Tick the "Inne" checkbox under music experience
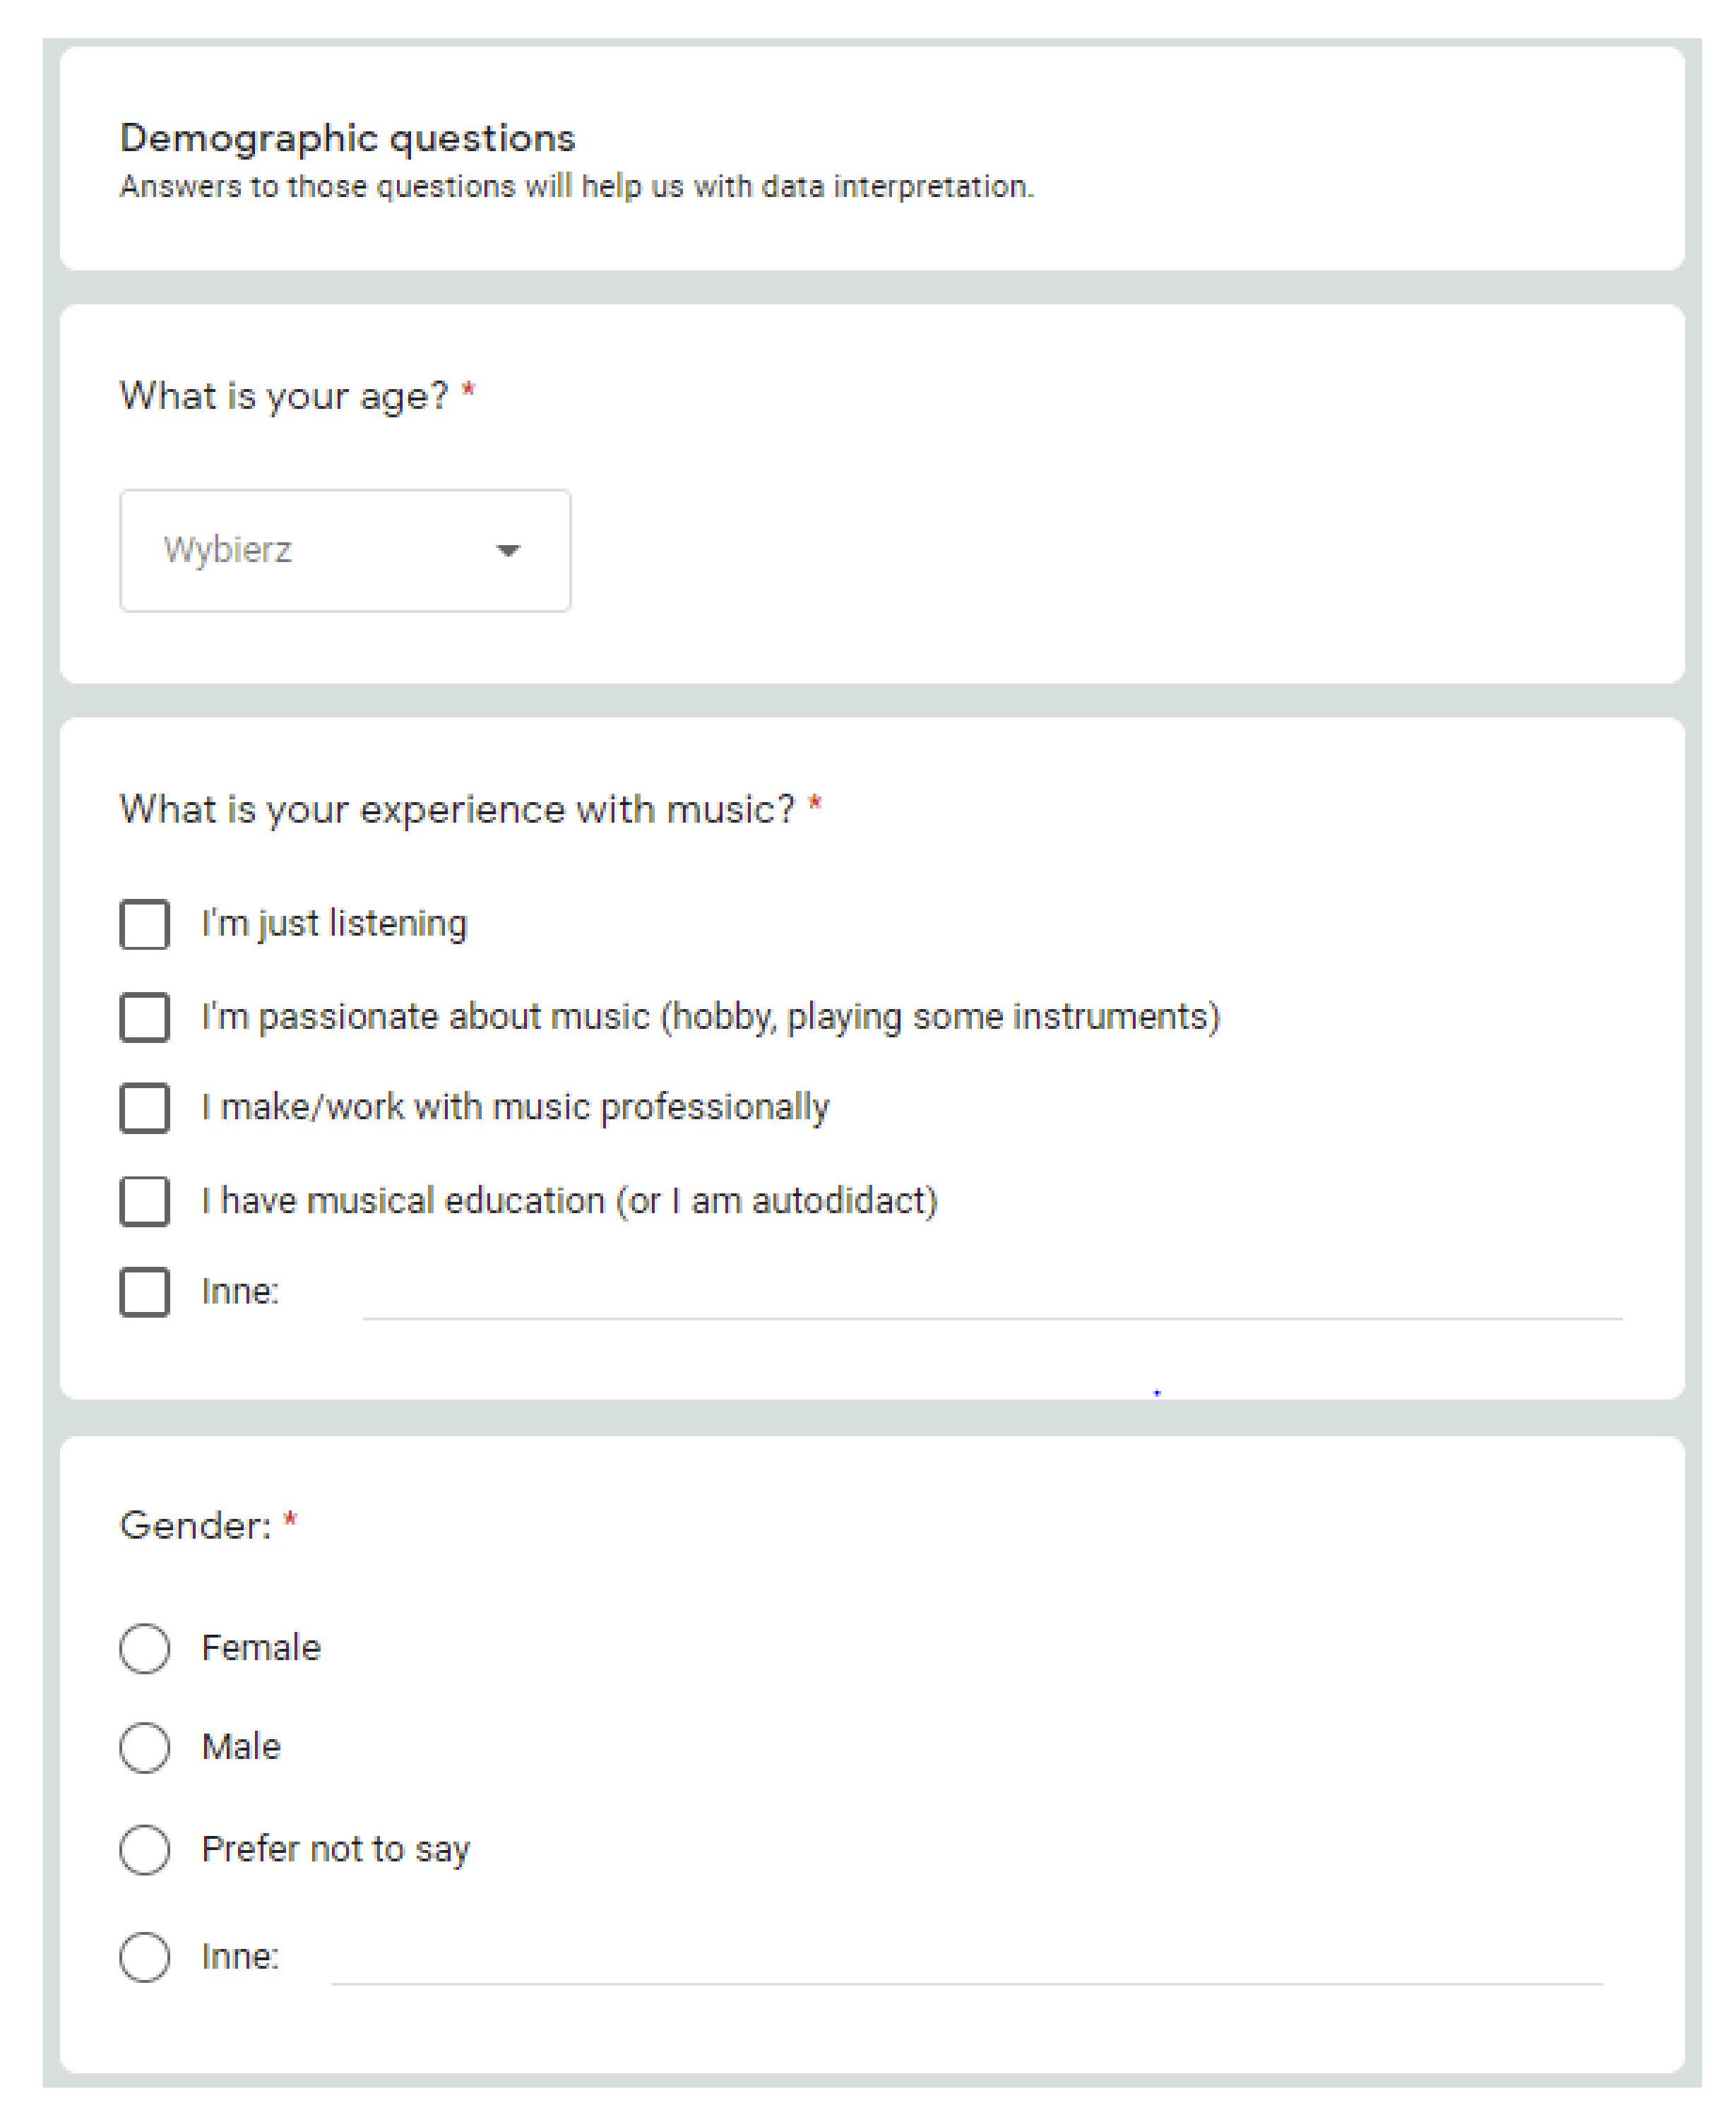 click(x=145, y=1291)
